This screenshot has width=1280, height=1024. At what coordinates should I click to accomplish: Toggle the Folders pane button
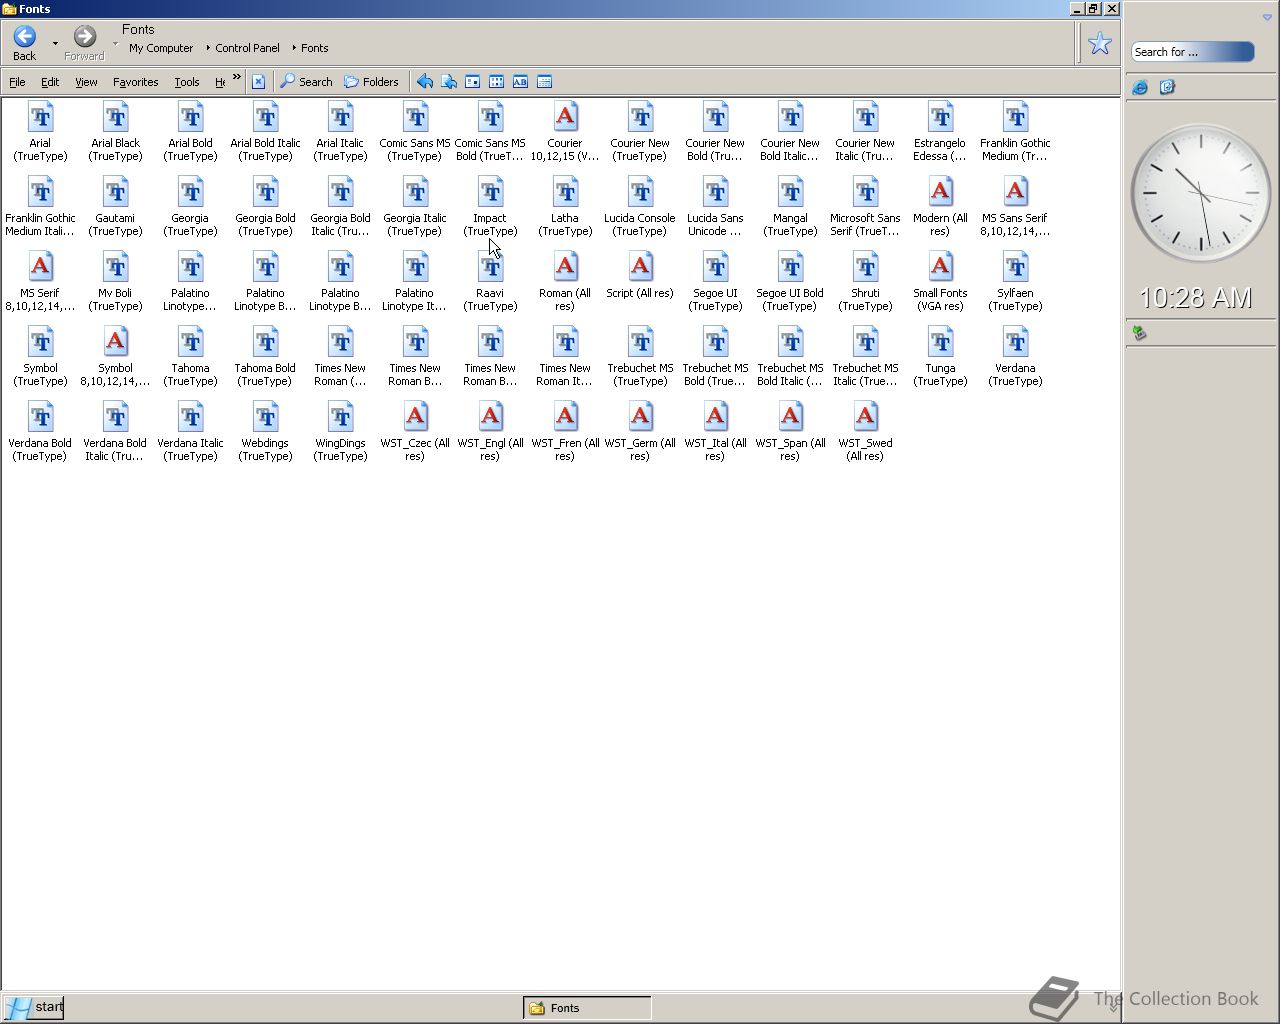coord(371,82)
